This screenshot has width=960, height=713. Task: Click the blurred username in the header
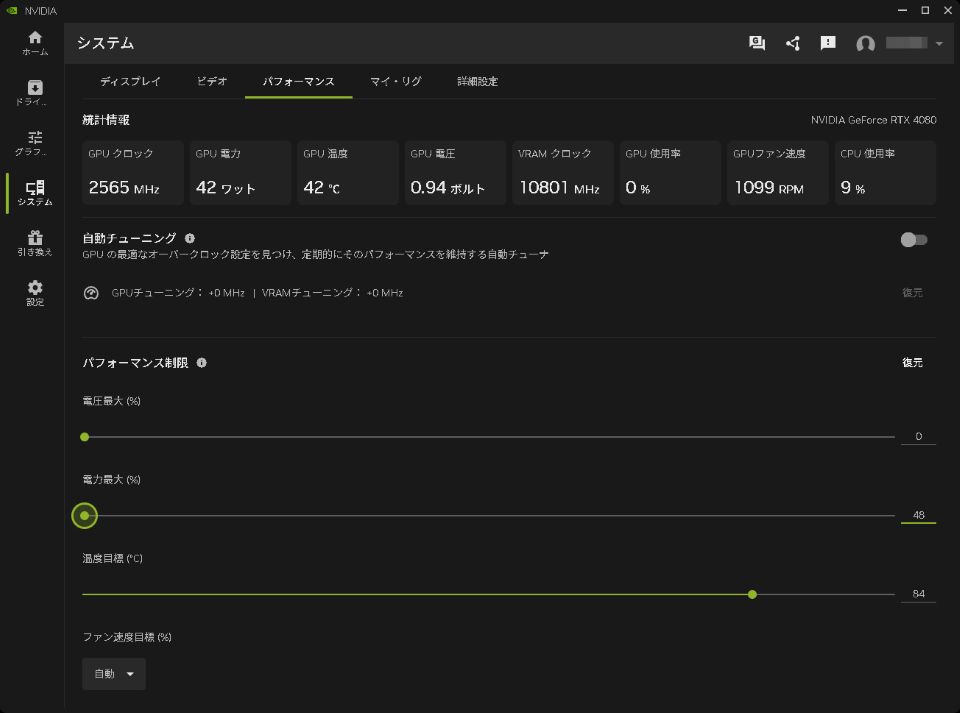point(906,43)
